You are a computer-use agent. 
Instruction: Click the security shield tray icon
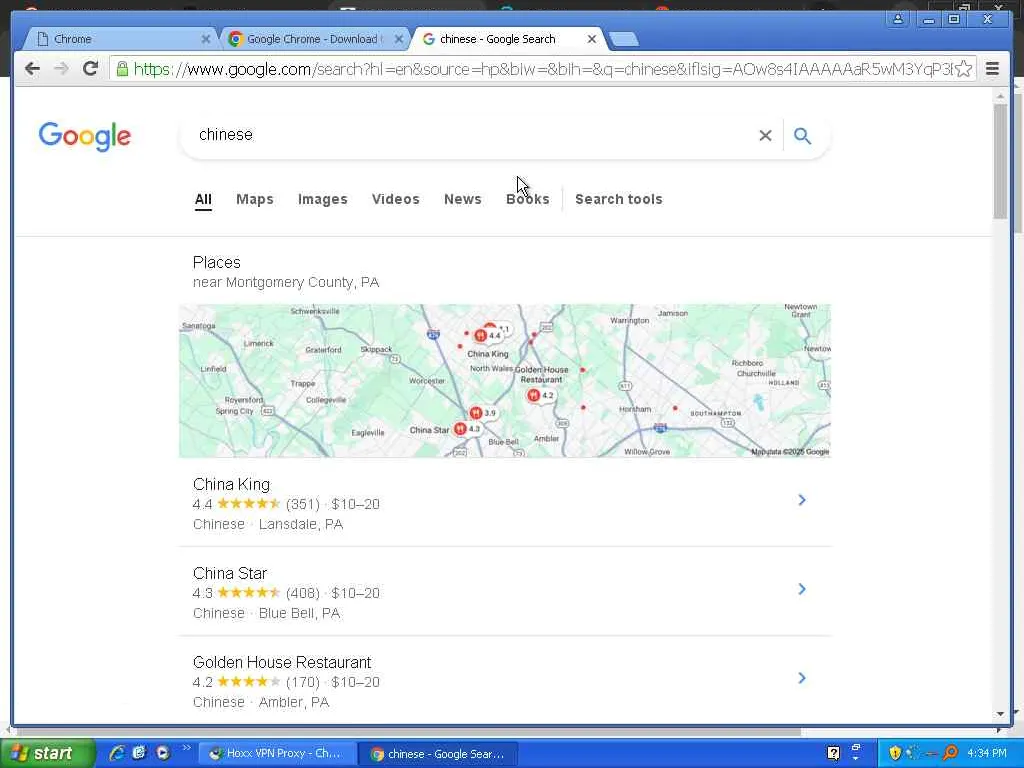click(x=895, y=753)
